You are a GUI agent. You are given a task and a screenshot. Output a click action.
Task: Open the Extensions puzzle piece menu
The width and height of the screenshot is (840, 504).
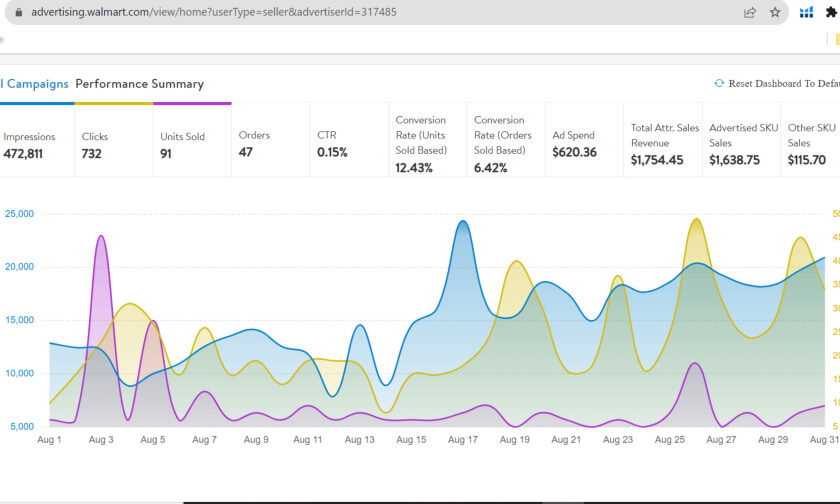click(x=831, y=12)
